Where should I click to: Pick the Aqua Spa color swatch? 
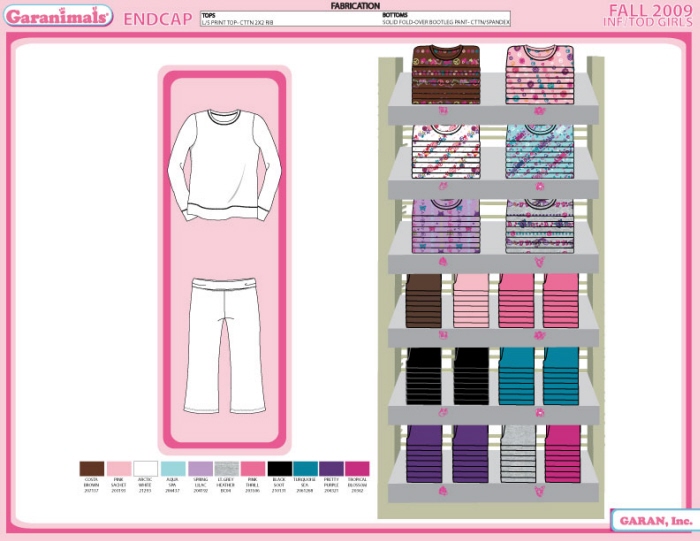pos(173,468)
